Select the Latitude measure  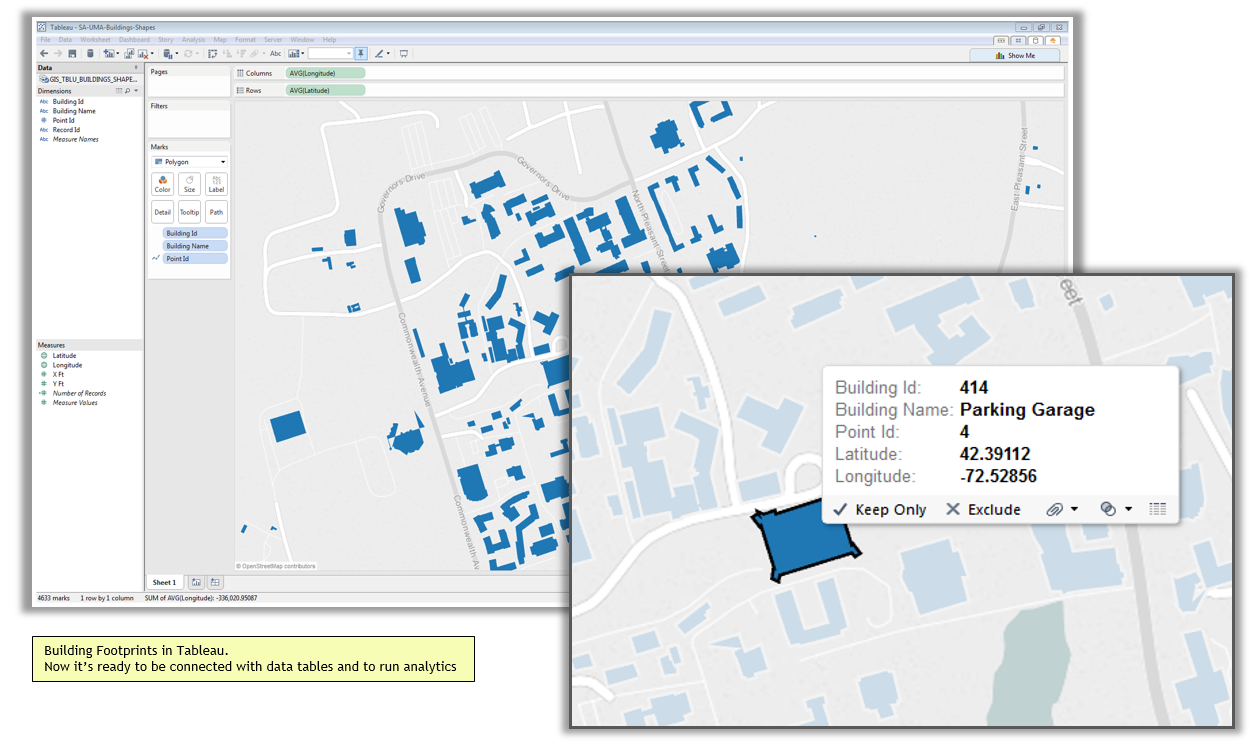[x=64, y=356]
